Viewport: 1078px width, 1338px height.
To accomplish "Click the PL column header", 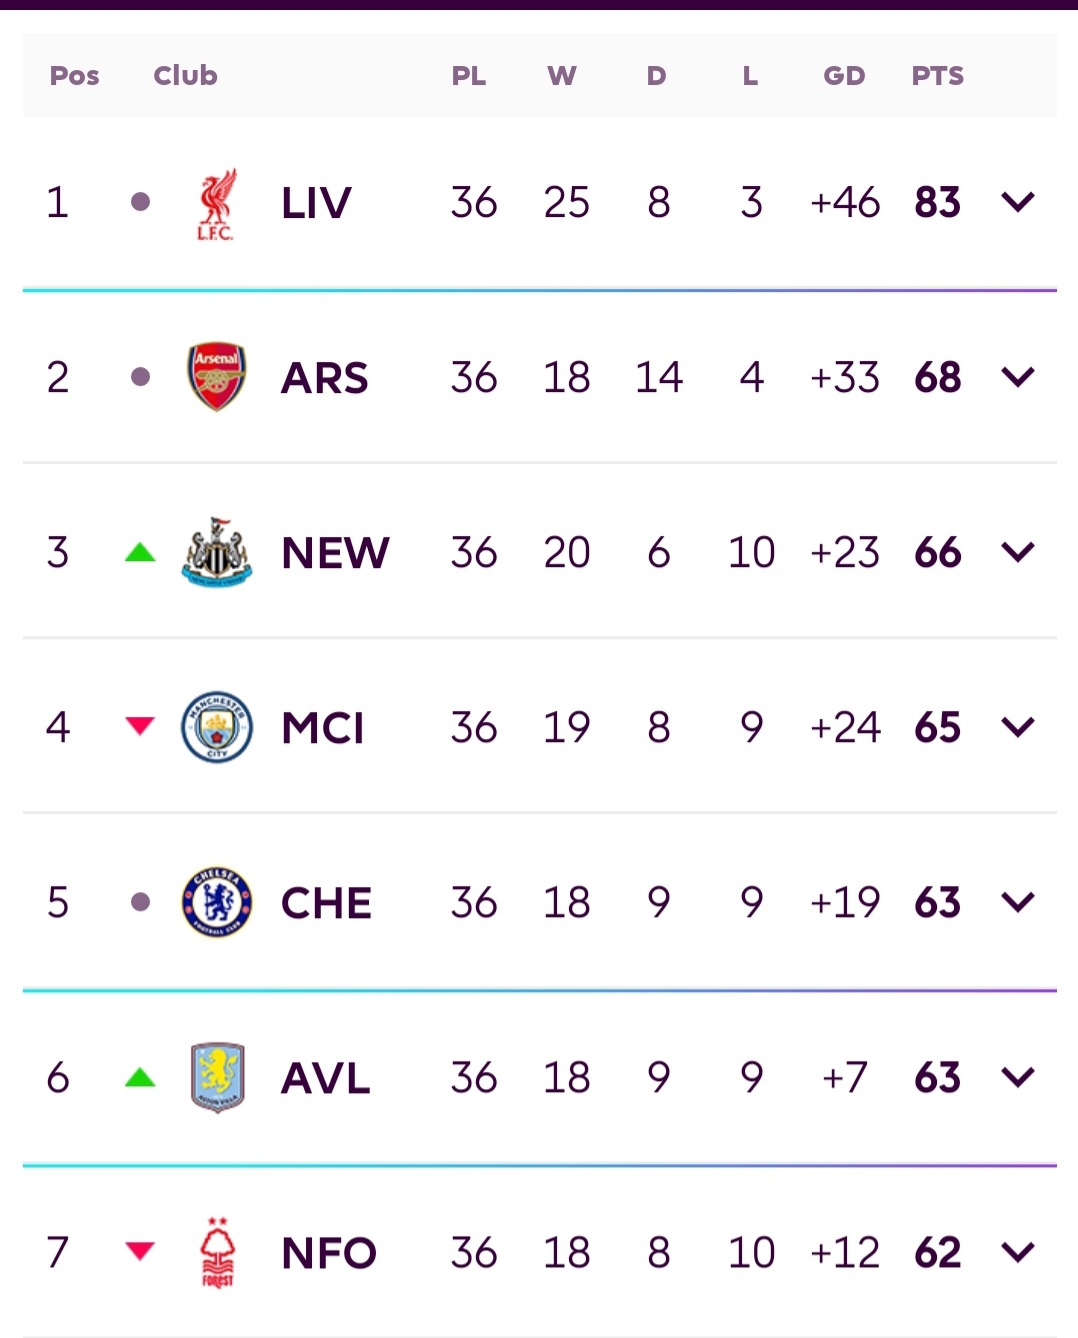I will click(x=470, y=75).
